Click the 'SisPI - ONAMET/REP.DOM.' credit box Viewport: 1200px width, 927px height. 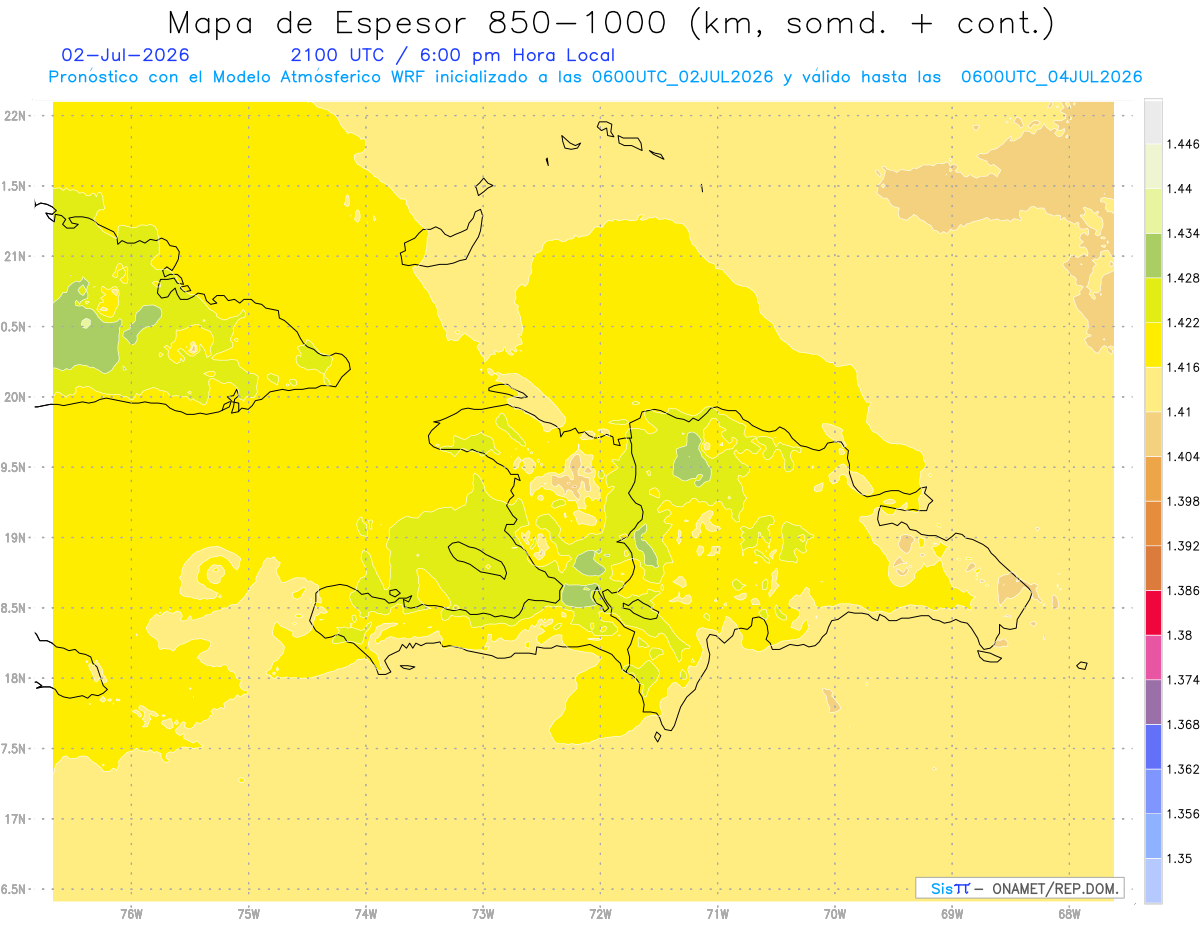click(x=1020, y=888)
